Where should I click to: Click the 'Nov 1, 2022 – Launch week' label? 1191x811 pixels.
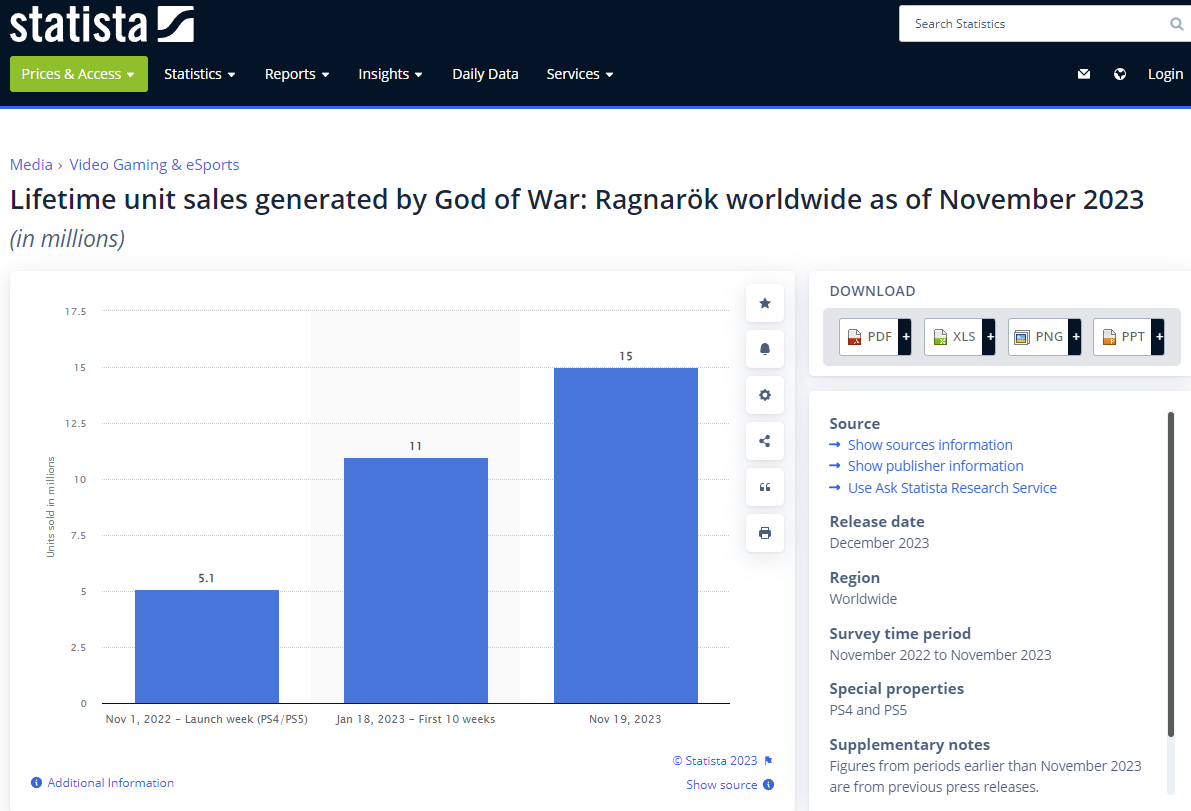coord(207,719)
